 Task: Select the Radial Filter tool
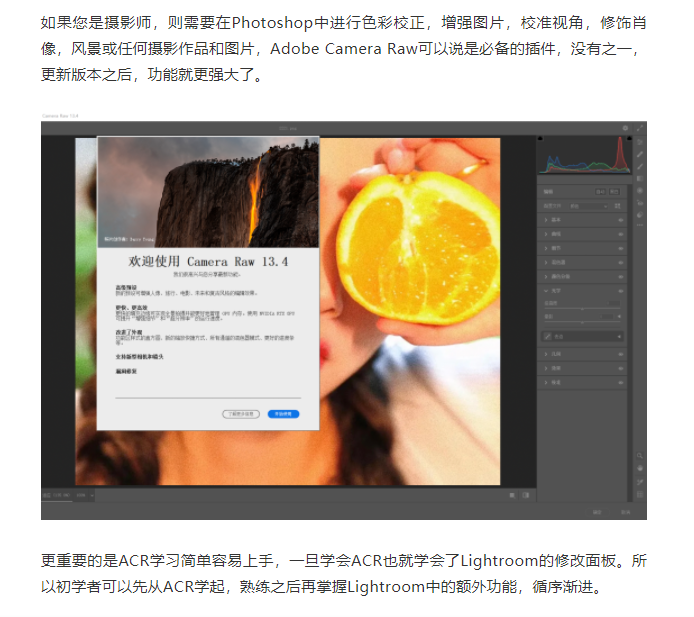(640, 190)
